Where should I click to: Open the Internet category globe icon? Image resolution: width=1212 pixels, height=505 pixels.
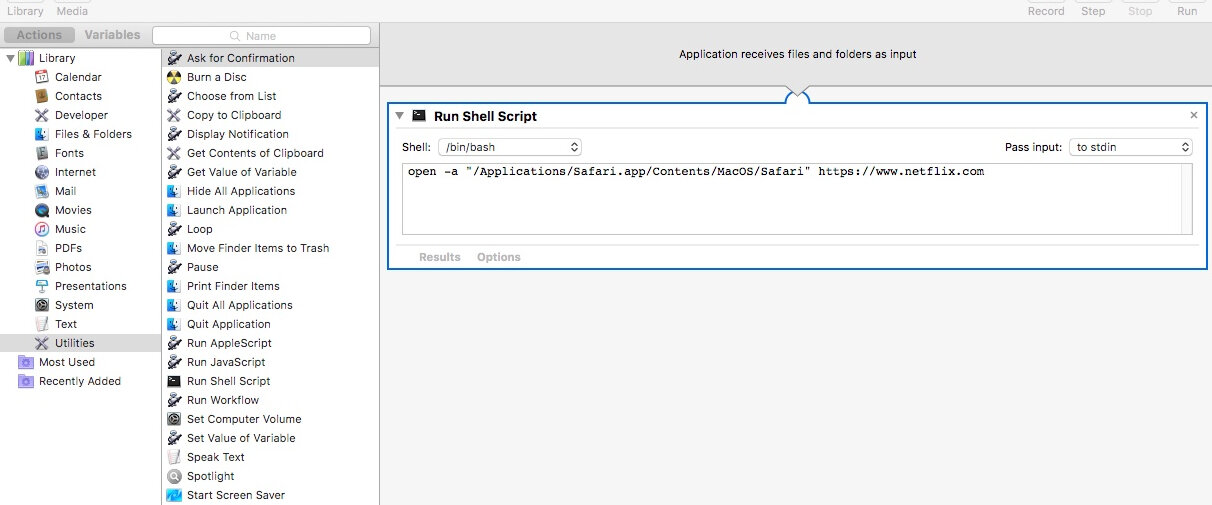[x=42, y=172]
